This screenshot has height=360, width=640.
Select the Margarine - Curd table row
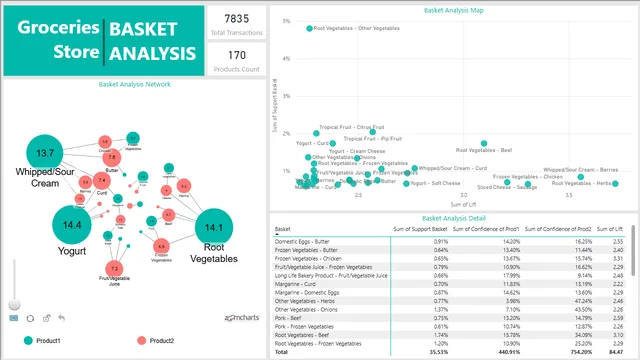(449, 284)
